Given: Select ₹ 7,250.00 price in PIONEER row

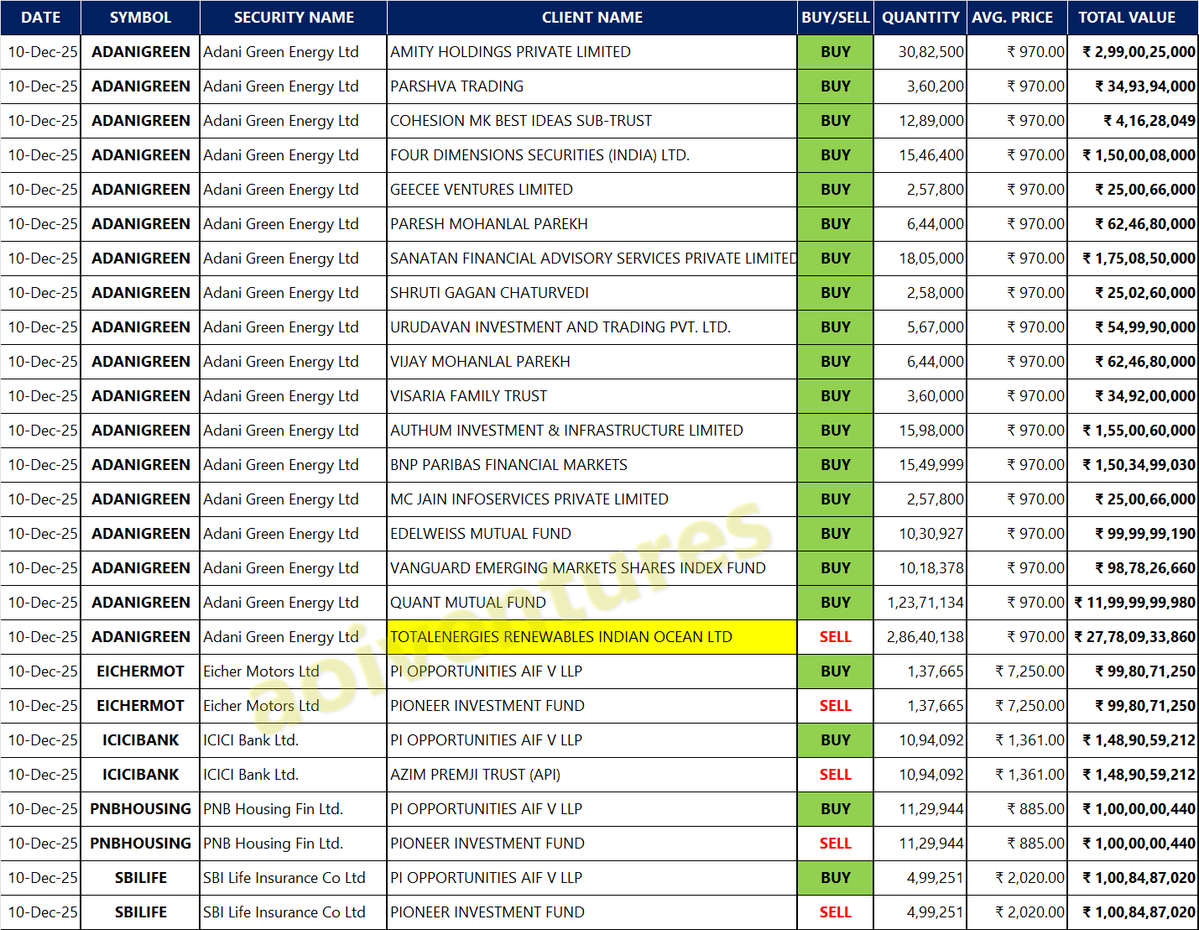Looking at the screenshot, I should pos(1016,706).
